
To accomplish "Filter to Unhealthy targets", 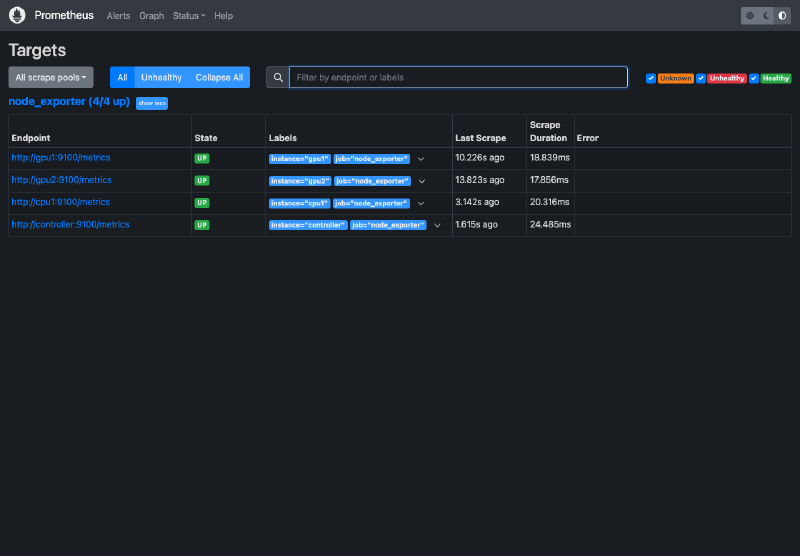I will pos(161,78).
